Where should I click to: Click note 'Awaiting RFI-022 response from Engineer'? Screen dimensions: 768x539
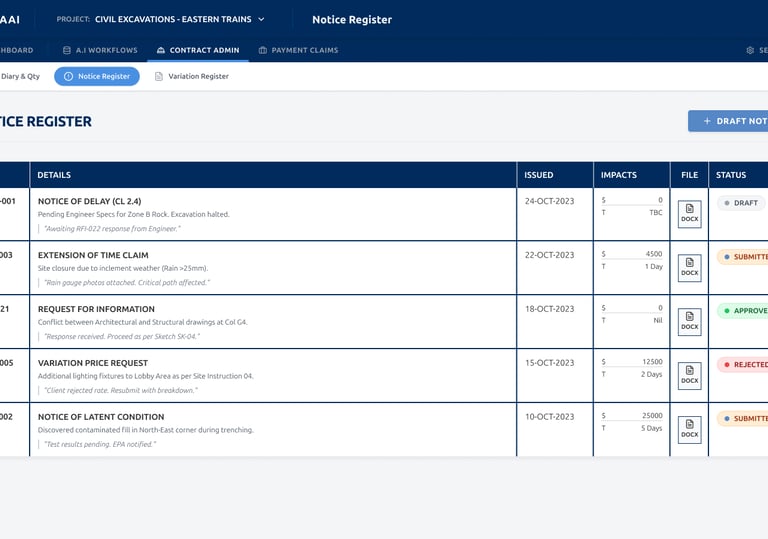[x=112, y=229]
